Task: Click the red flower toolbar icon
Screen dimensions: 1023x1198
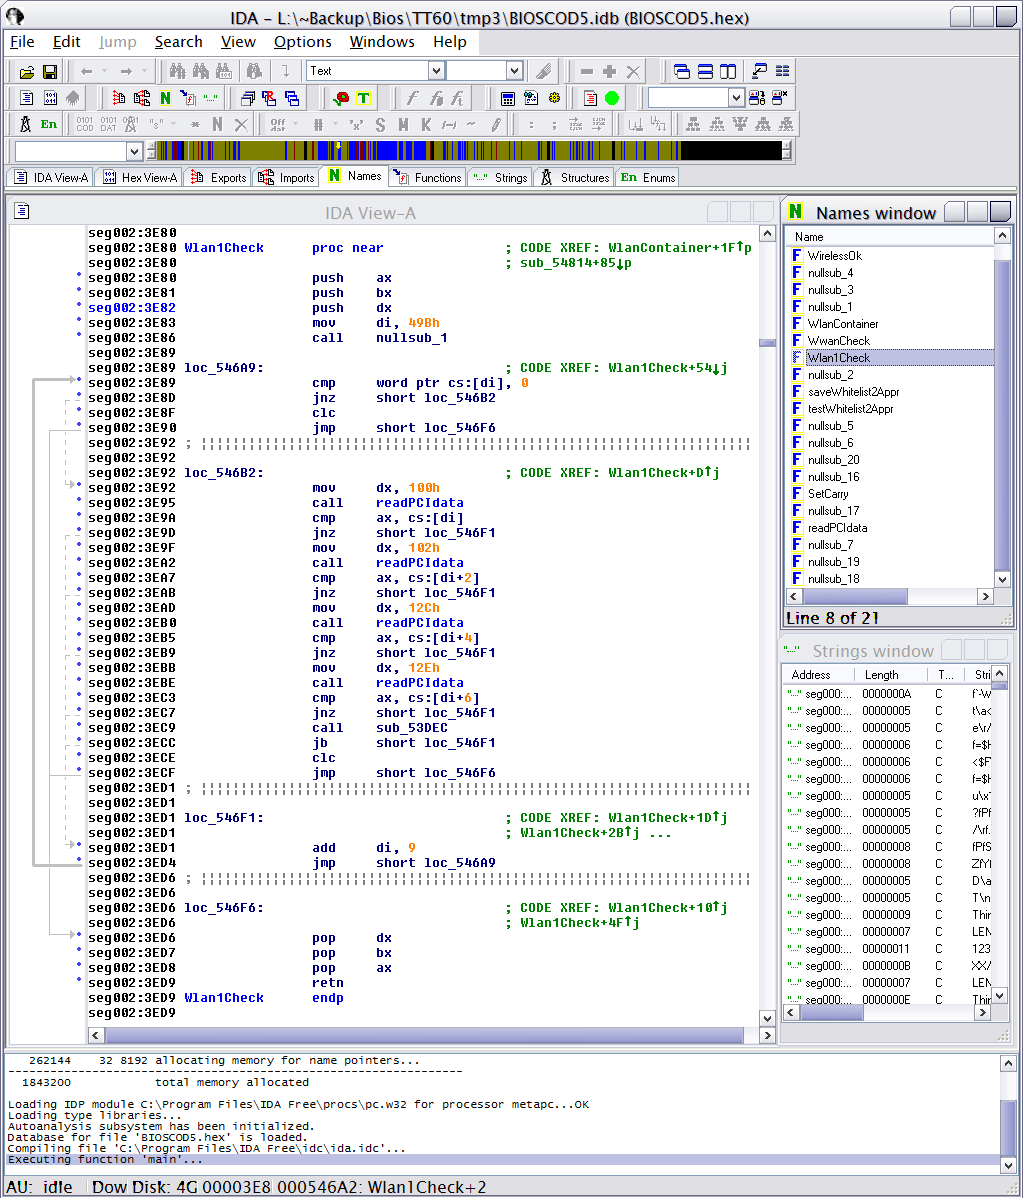Action: (341, 98)
